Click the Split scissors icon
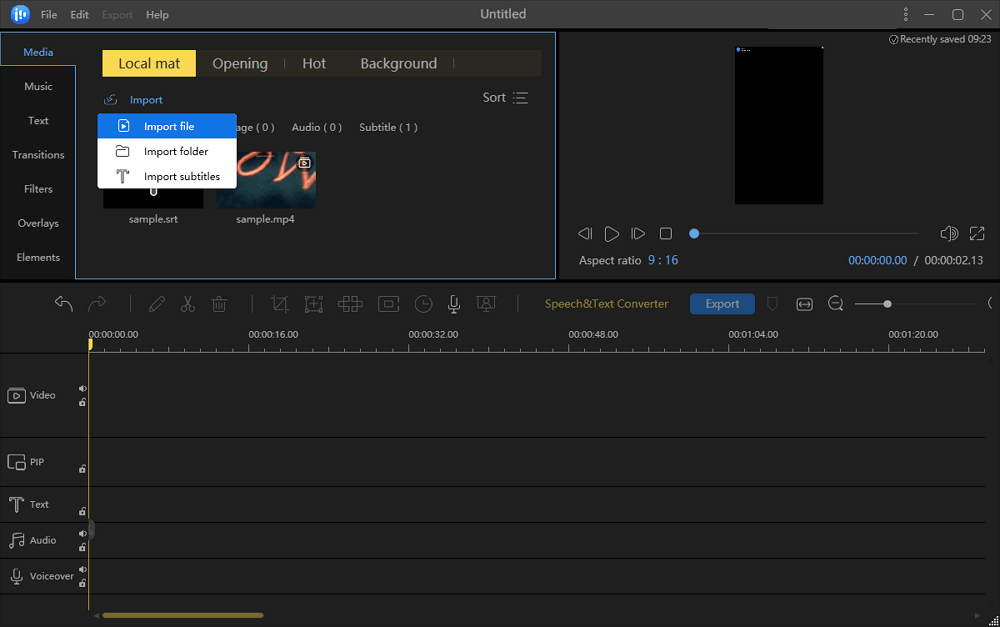The image size is (1000, 627). [x=187, y=304]
